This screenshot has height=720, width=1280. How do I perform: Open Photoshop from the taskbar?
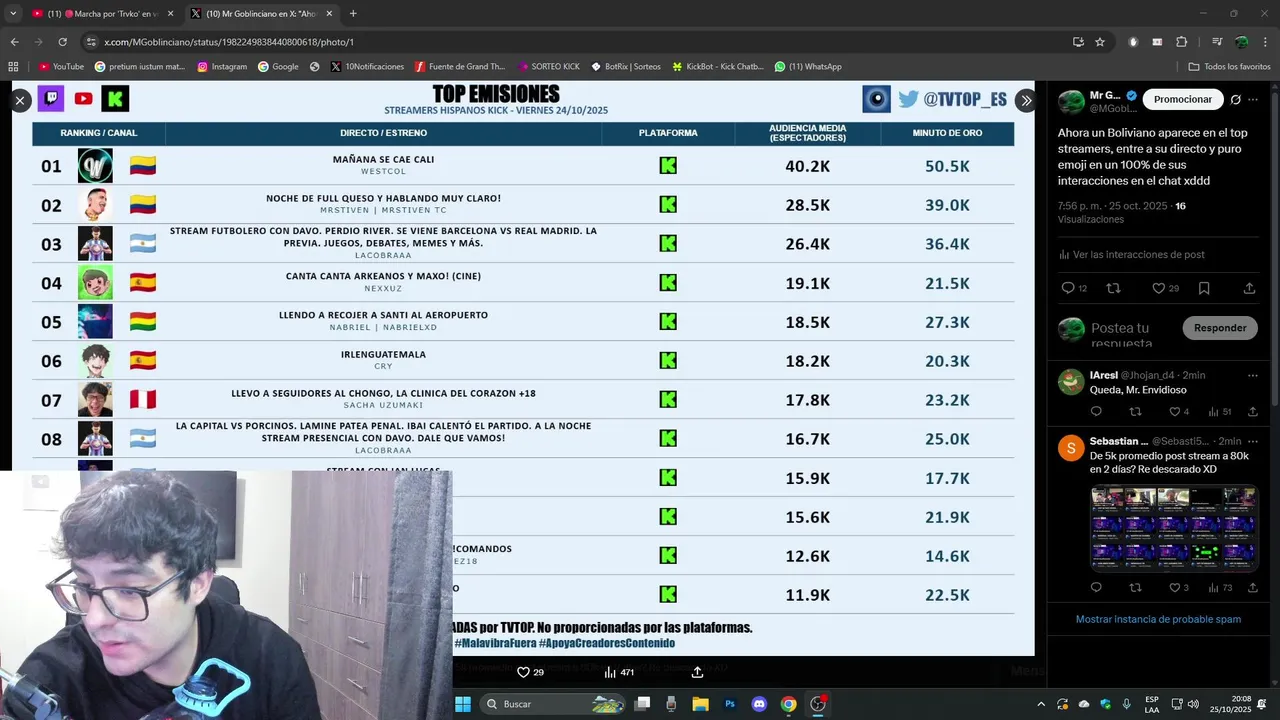pos(730,704)
